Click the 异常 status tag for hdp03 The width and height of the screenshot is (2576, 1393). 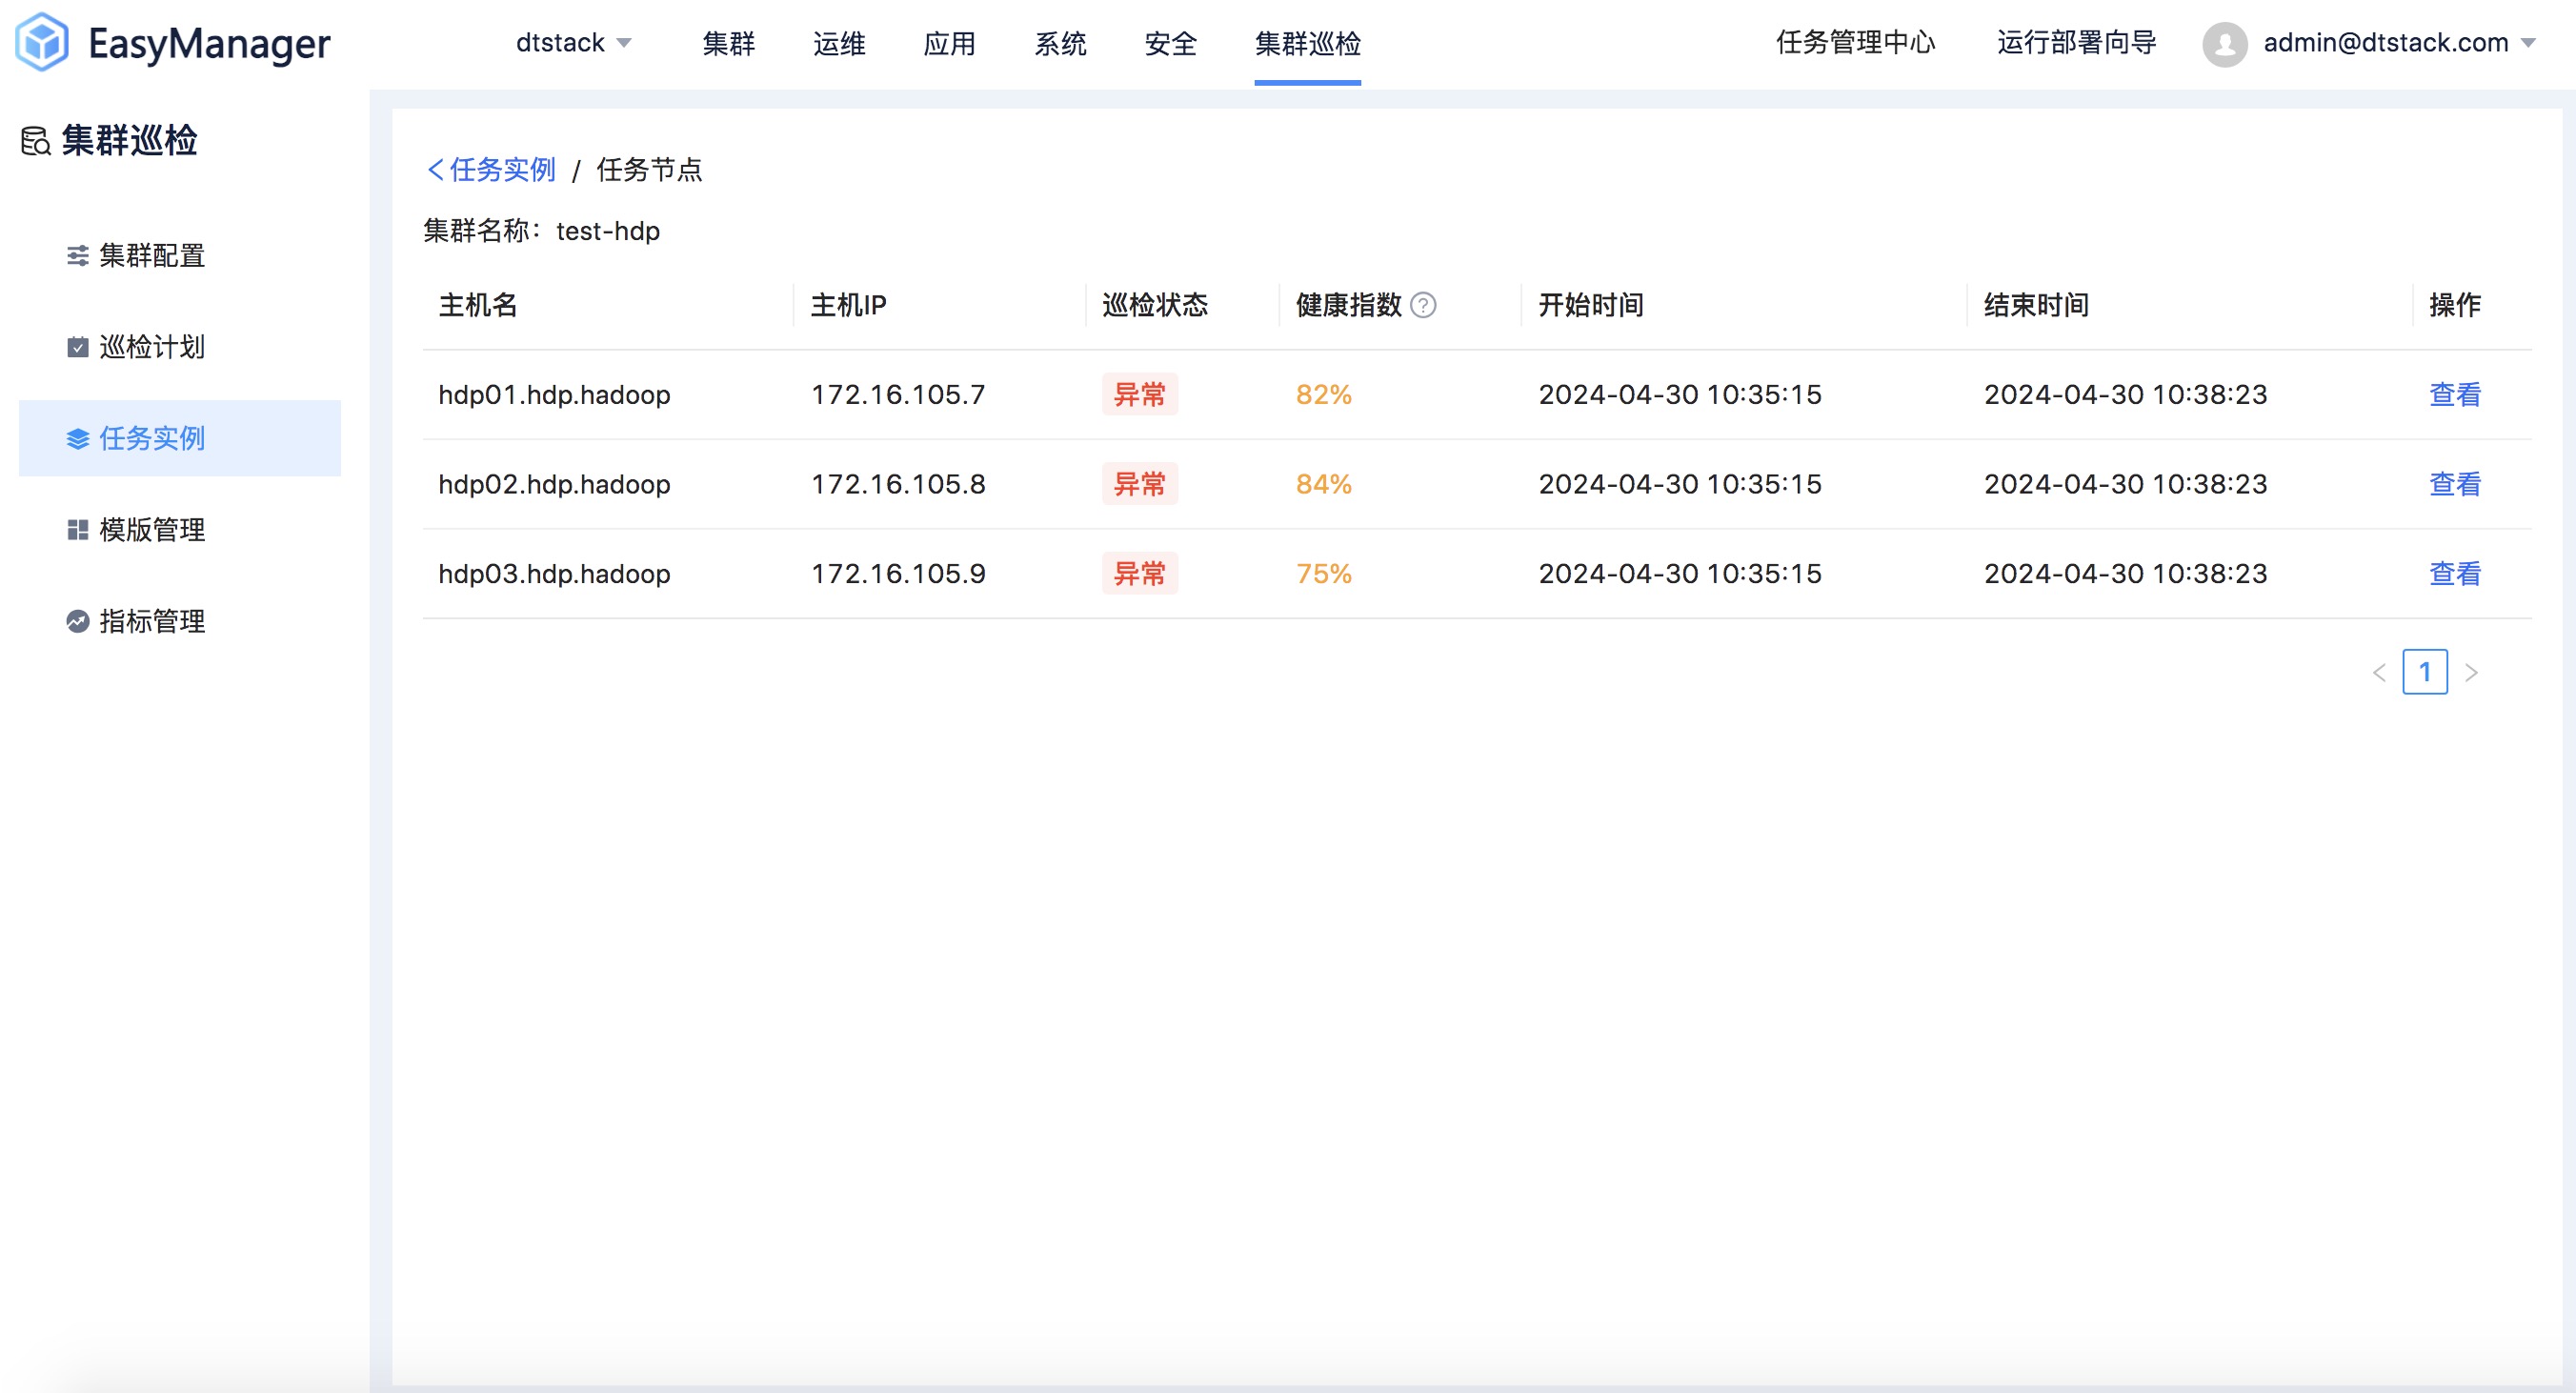(1140, 574)
